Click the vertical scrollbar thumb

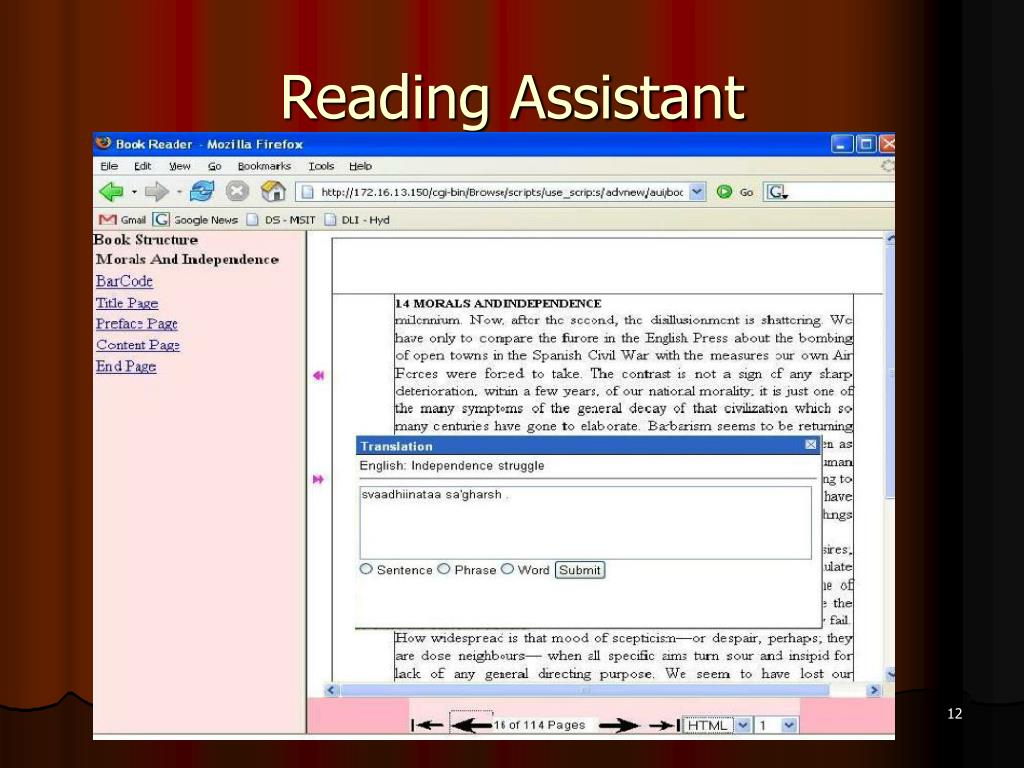[889, 372]
